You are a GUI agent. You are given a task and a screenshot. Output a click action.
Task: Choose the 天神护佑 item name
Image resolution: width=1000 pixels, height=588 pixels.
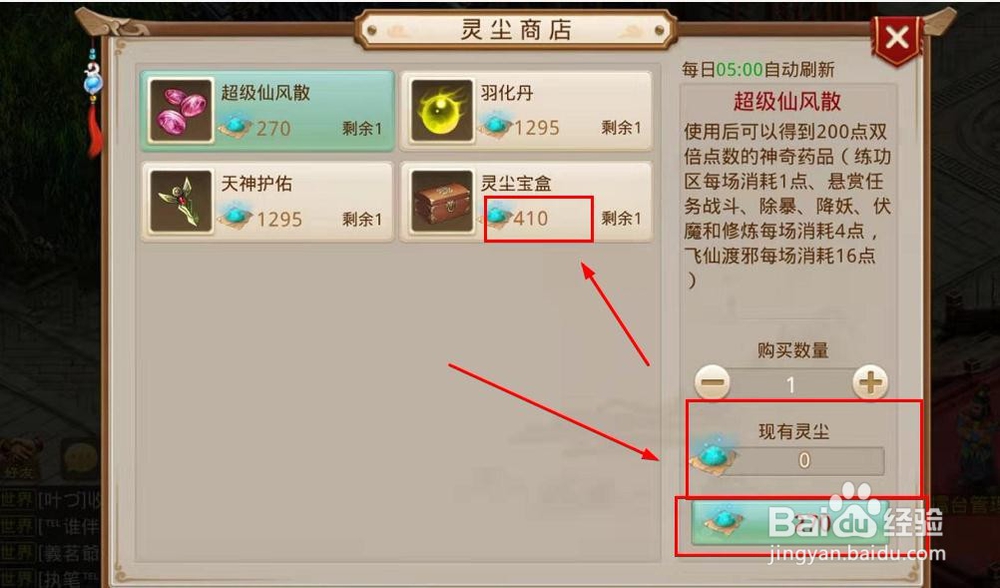[x=256, y=184]
